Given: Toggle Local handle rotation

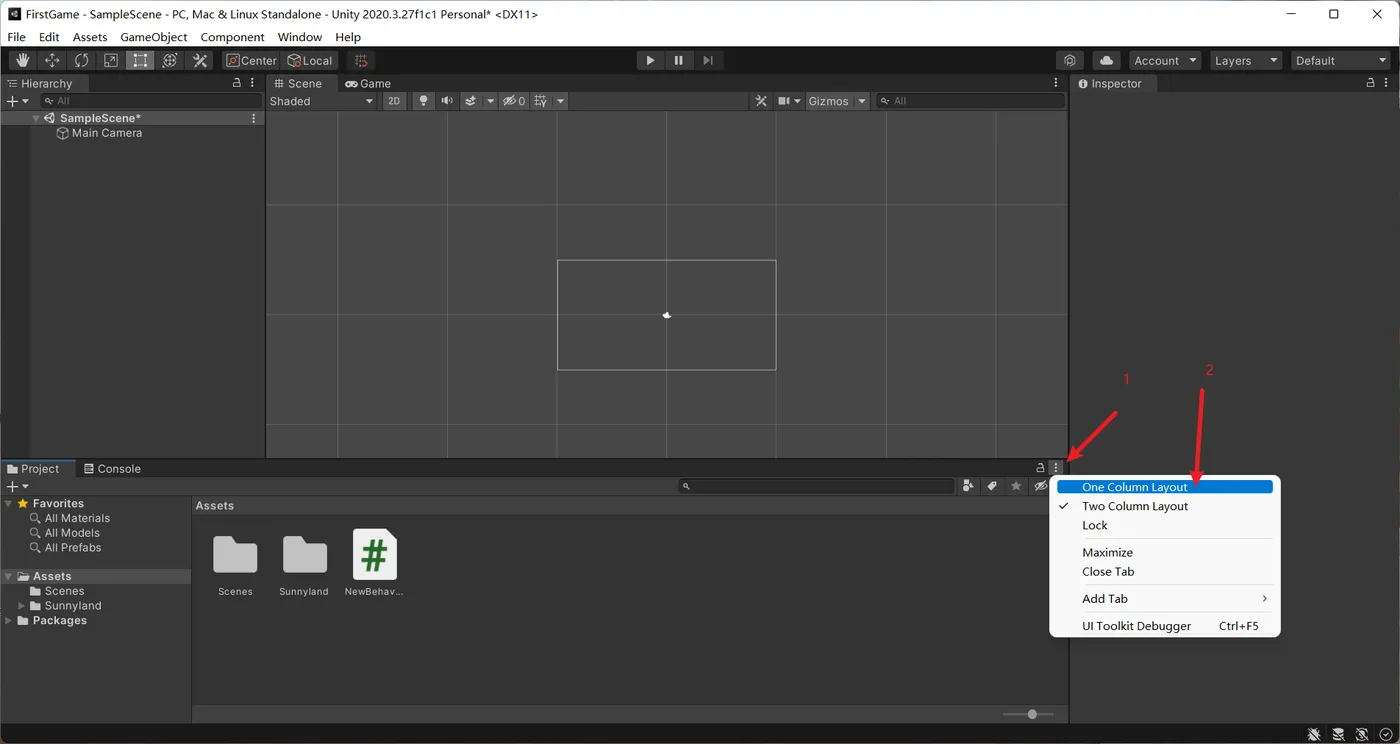Looking at the screenshot, I should pyautogui.click(x=310, y=61).
